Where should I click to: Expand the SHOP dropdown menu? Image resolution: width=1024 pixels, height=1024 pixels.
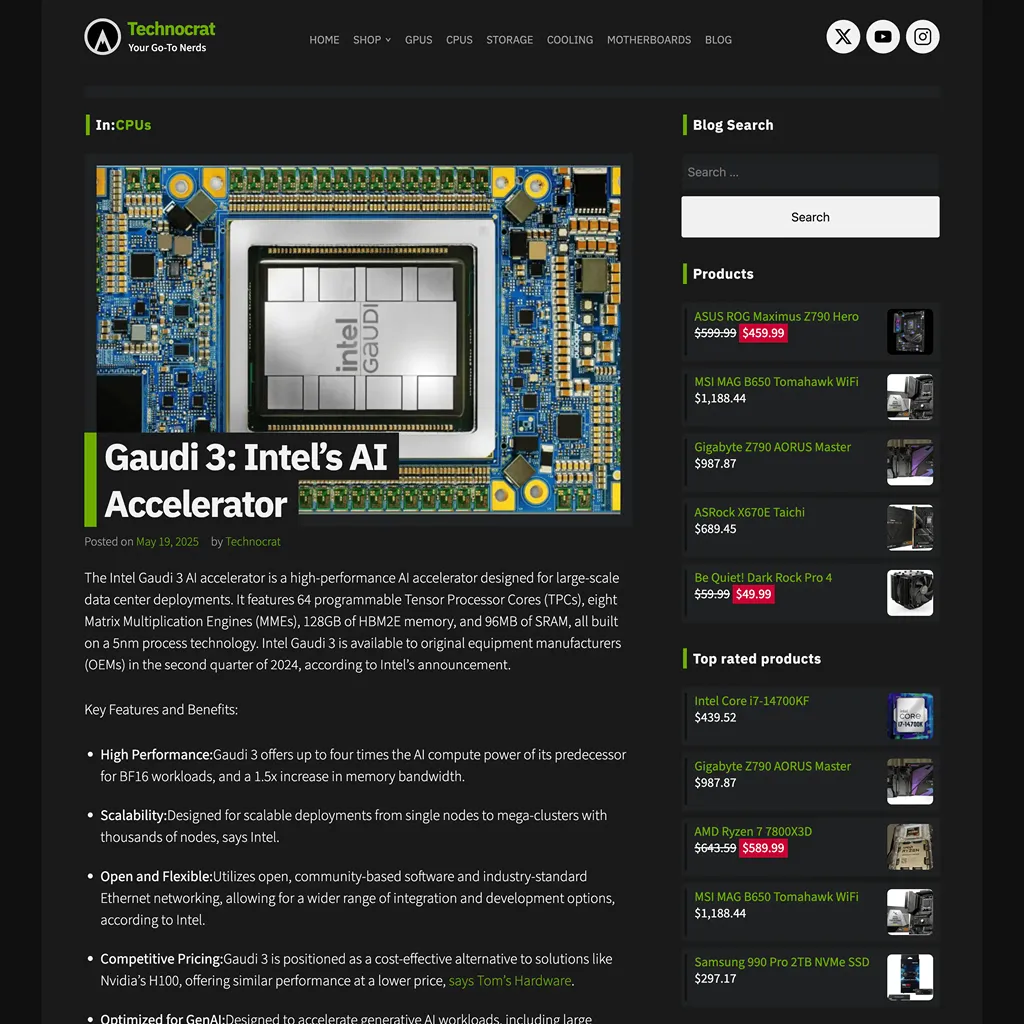(x=371, y=40)
